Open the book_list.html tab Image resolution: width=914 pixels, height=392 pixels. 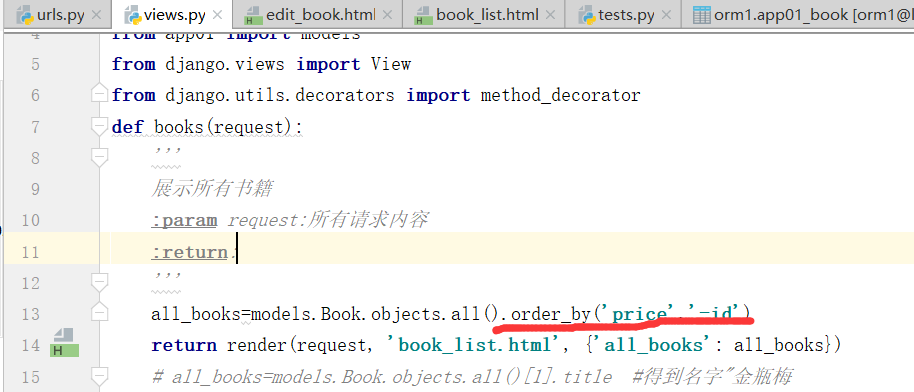pos(484,15)
